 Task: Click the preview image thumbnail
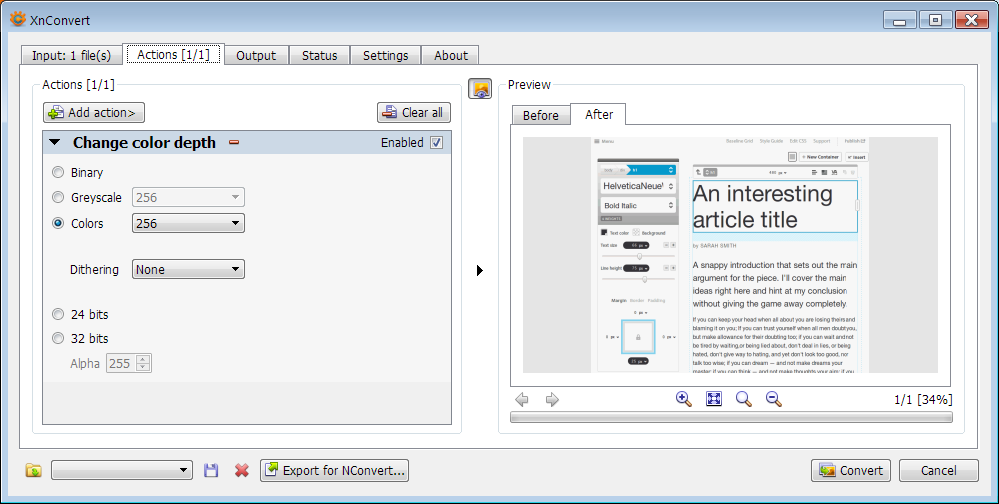[x=730, y=255]
